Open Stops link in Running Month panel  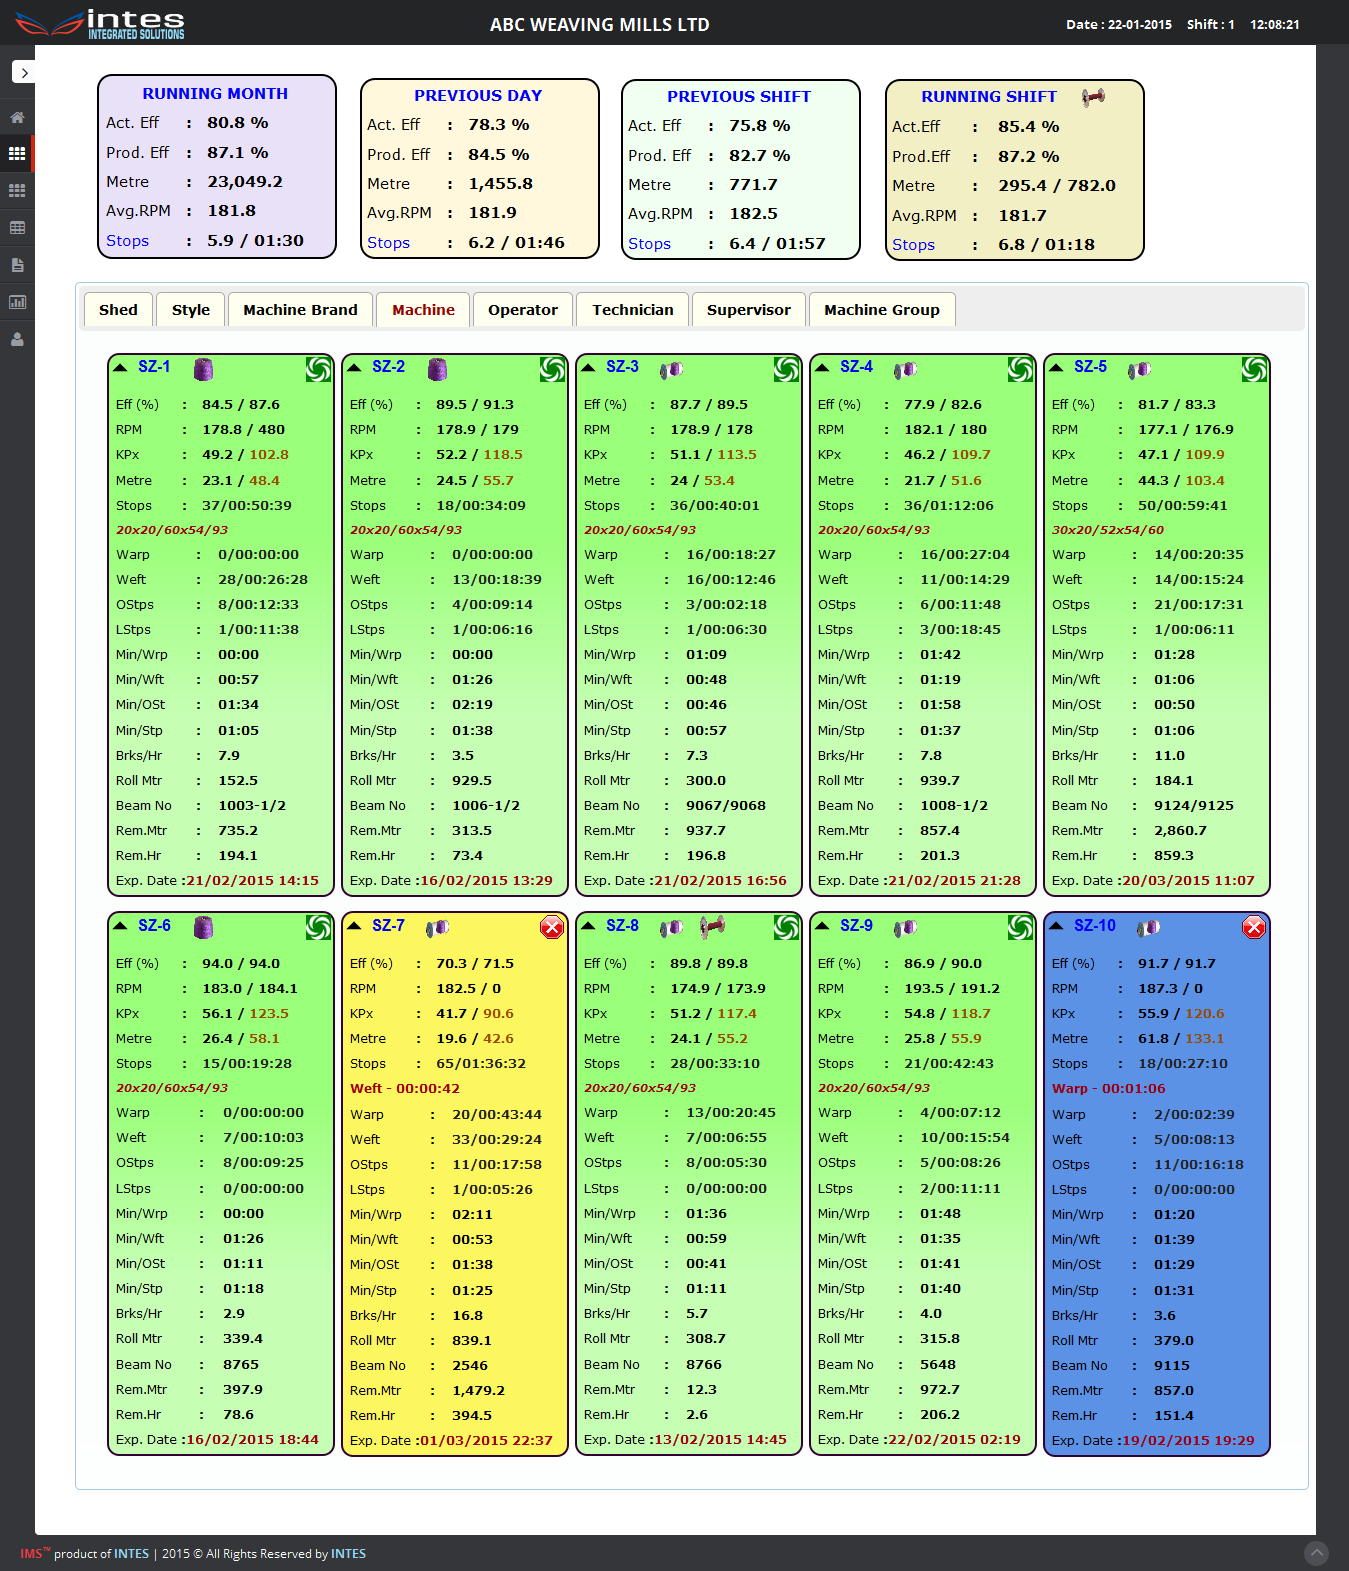(127, 241)
